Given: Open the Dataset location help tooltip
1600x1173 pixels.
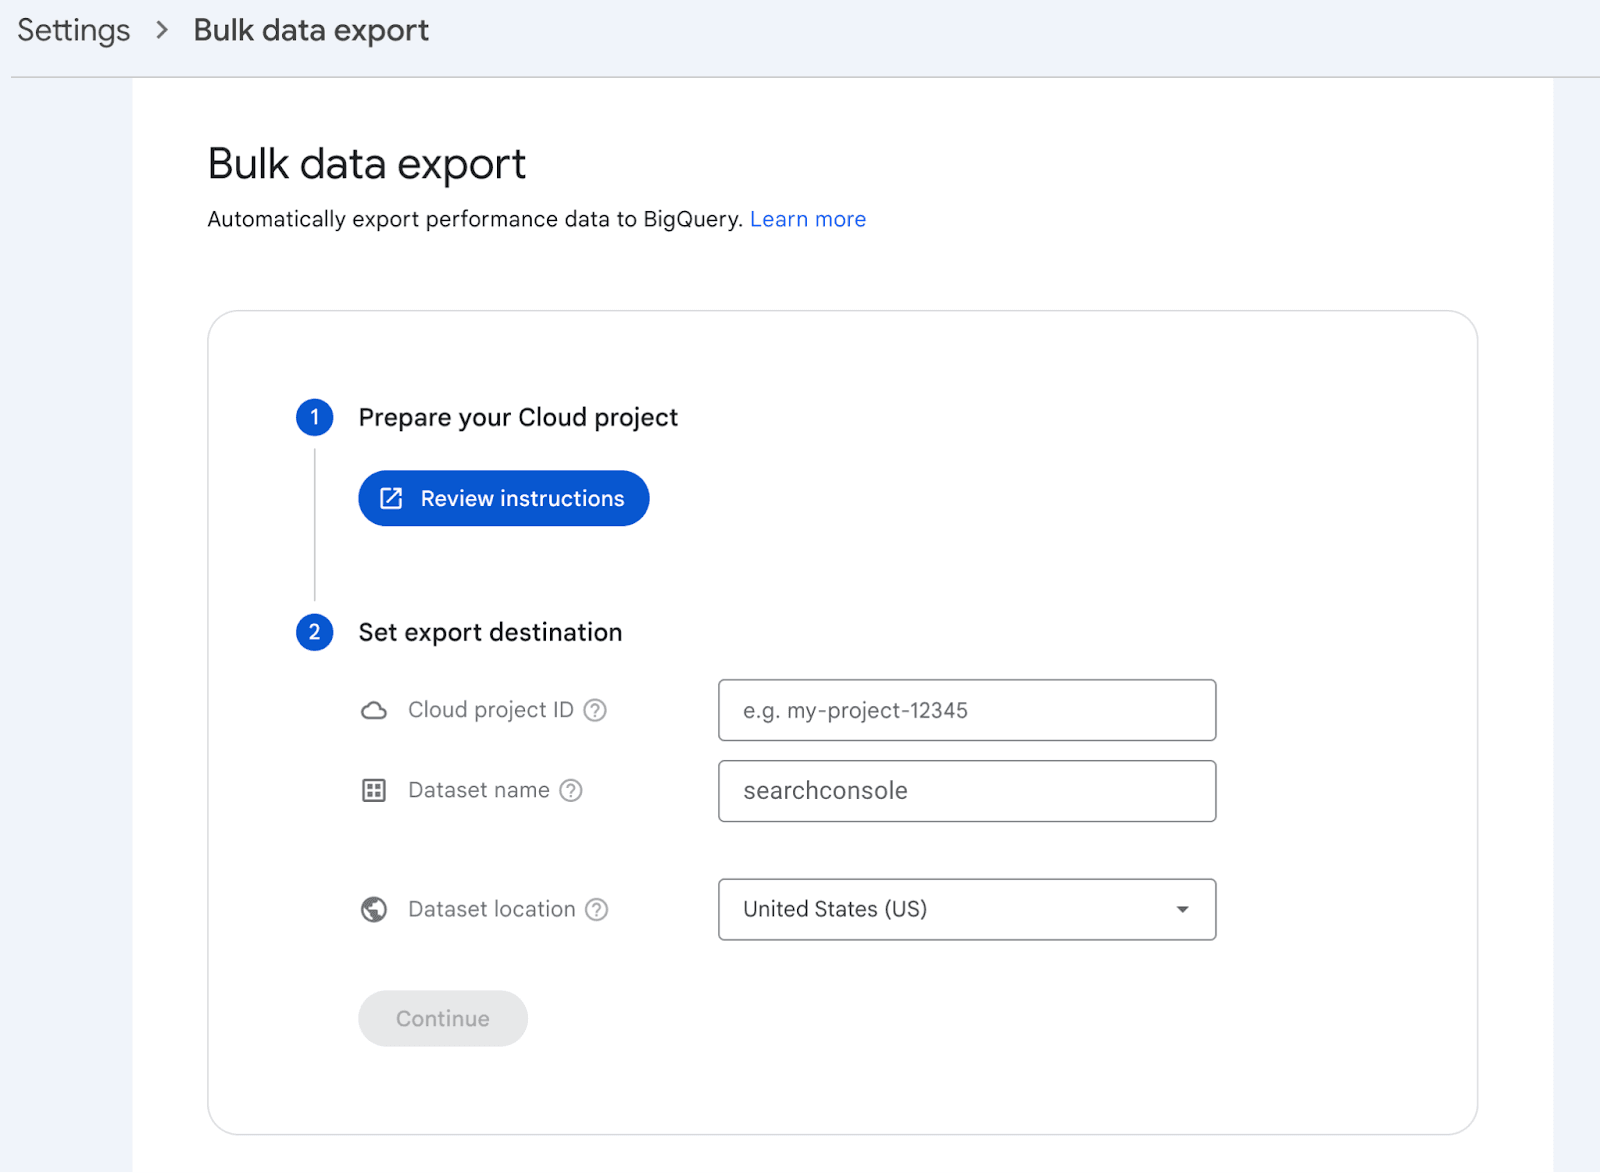Looking at the screenshot, I should [x=596, y=909].
